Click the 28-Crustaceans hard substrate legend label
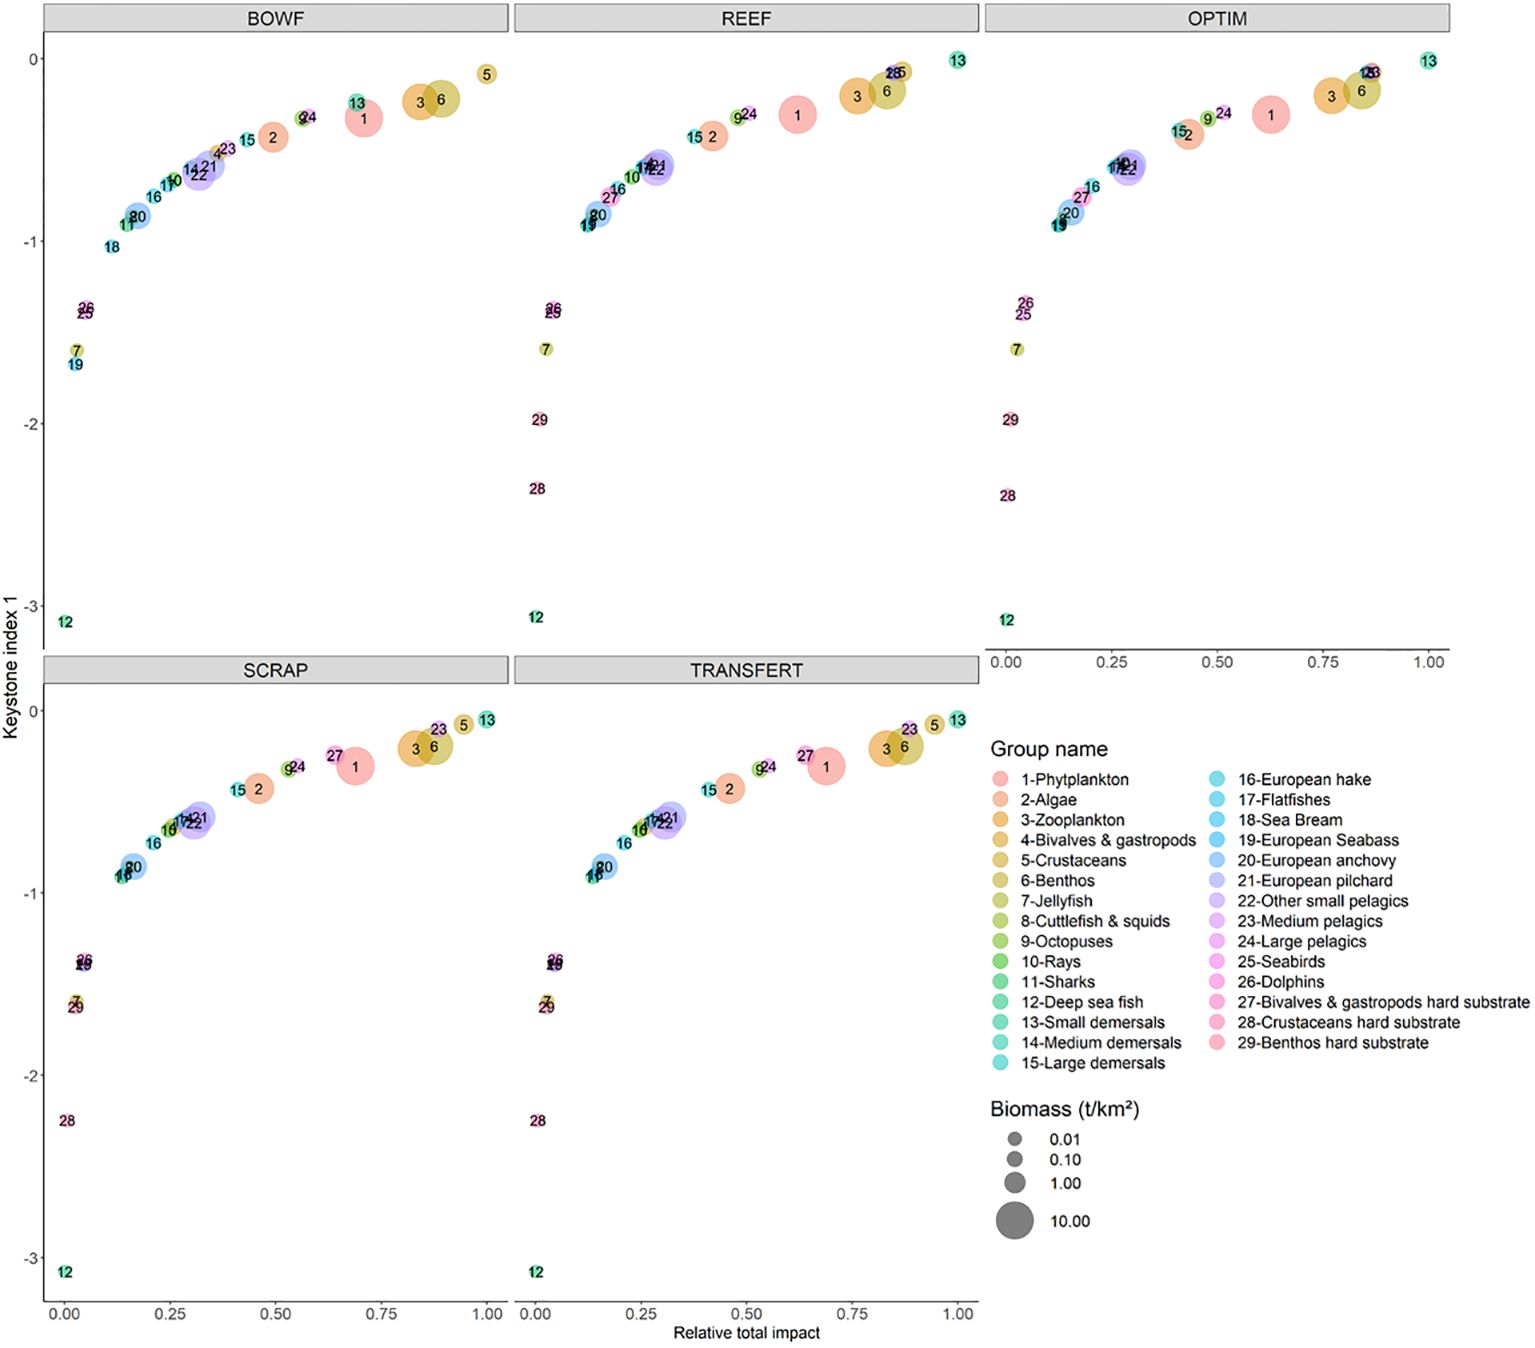The height and width of the screenshot is (1348, 1535). (1349, 1022)
